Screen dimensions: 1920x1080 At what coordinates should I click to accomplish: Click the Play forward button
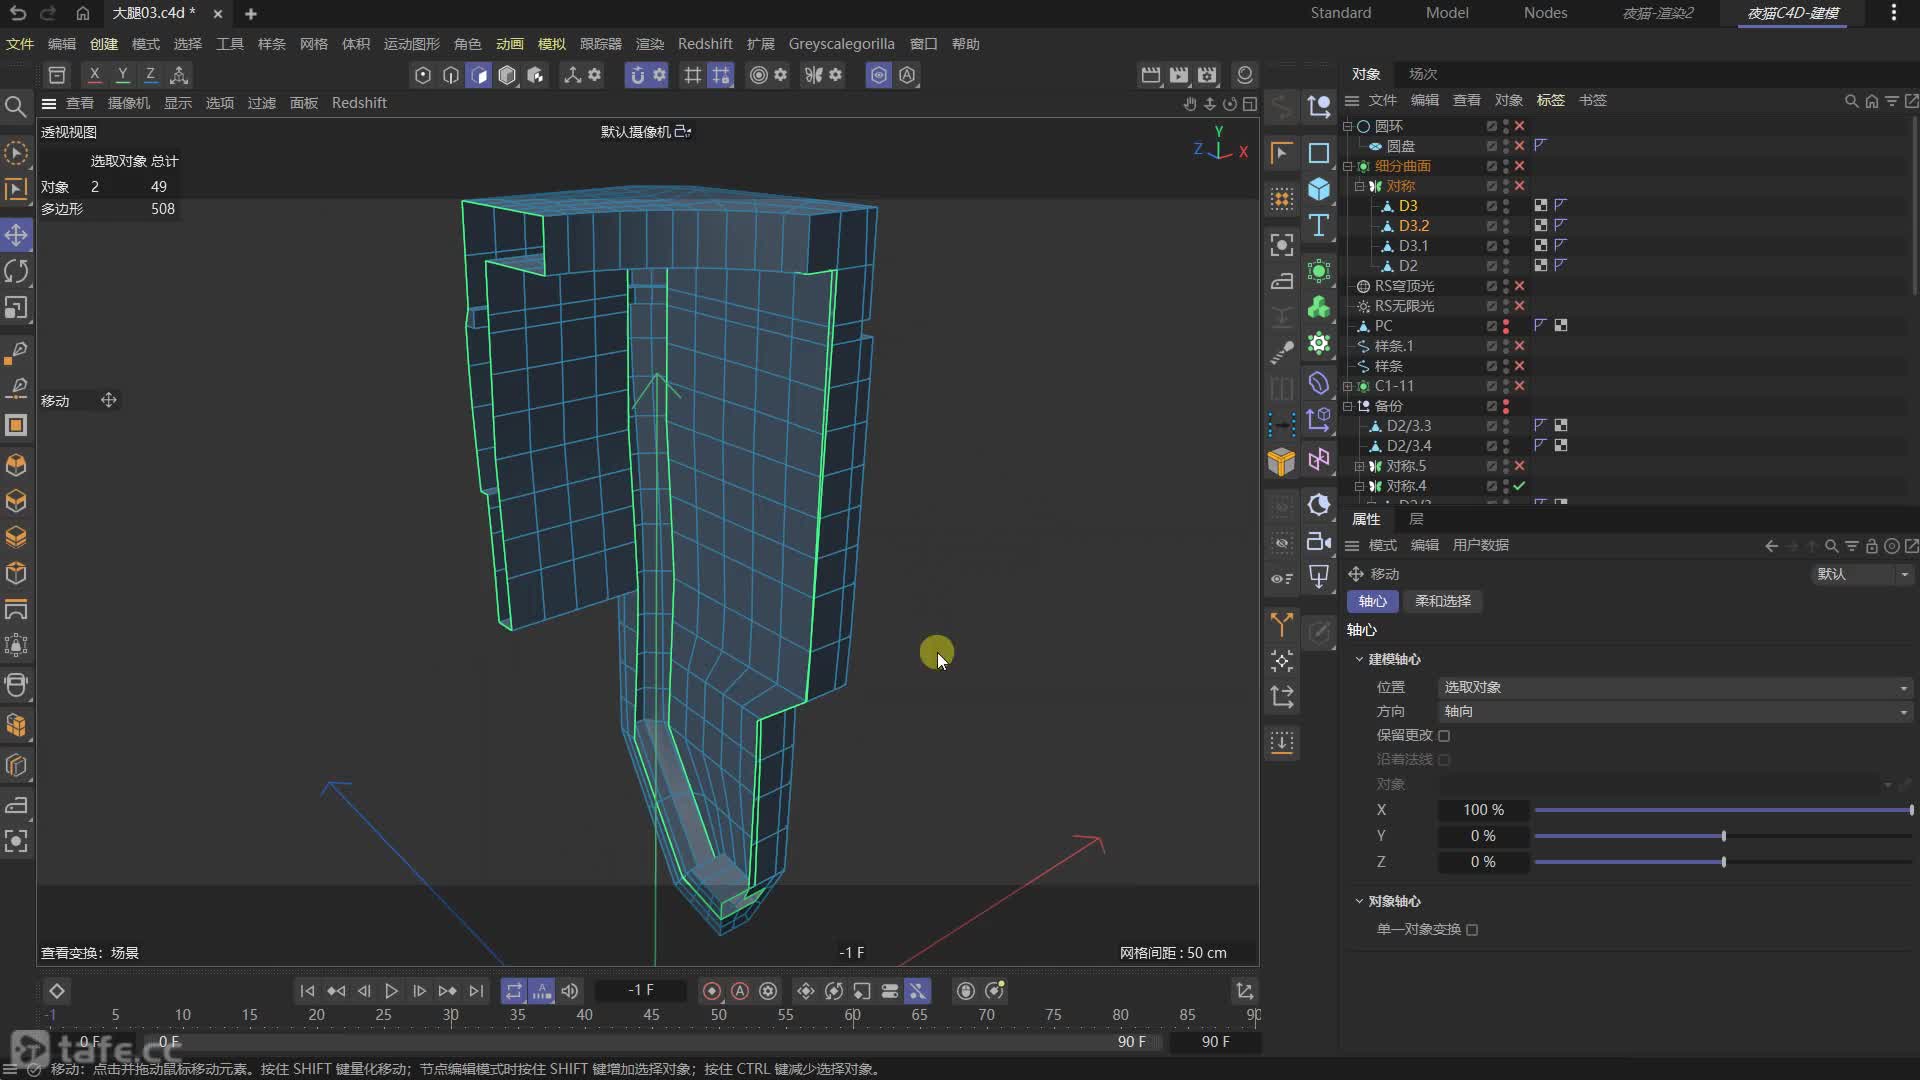[x=391, y=991]
